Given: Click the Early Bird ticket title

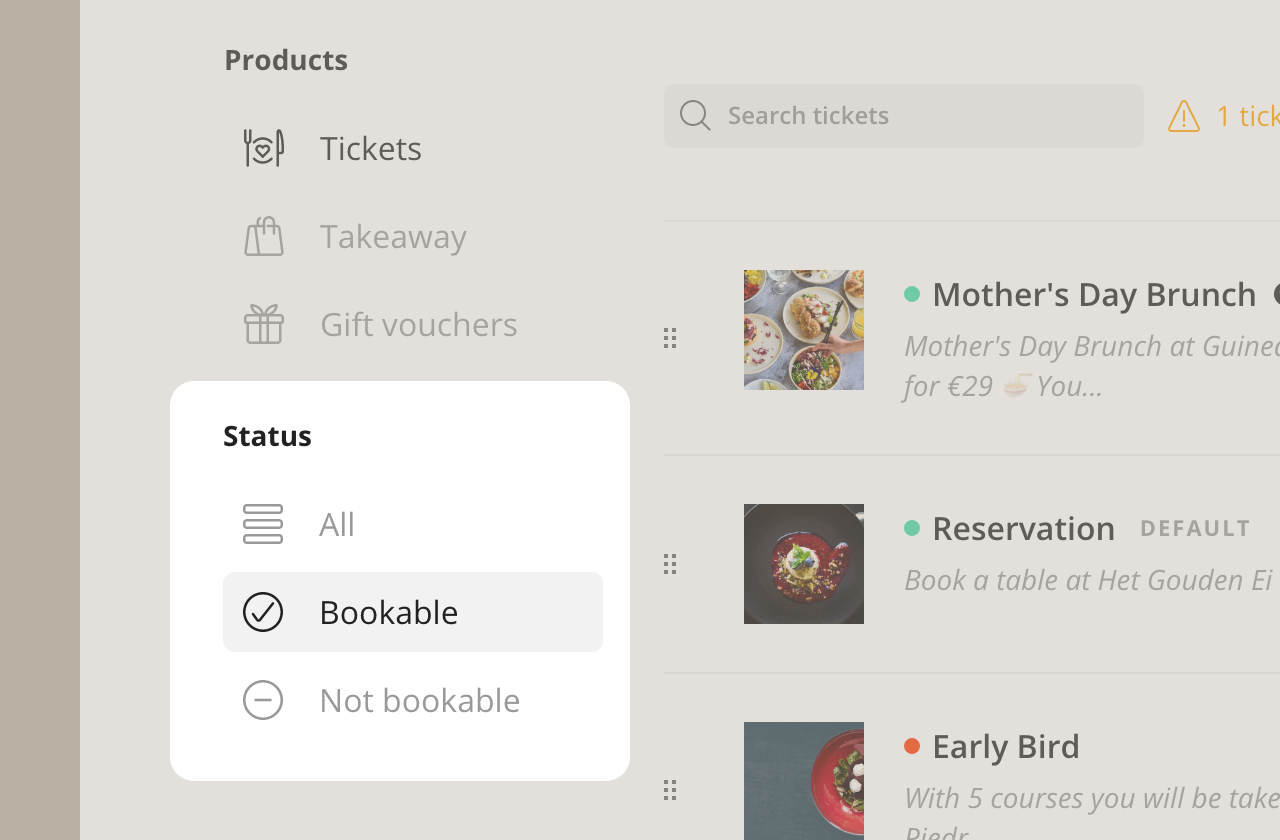Looking at the screenshot, I should (1005, 746).
